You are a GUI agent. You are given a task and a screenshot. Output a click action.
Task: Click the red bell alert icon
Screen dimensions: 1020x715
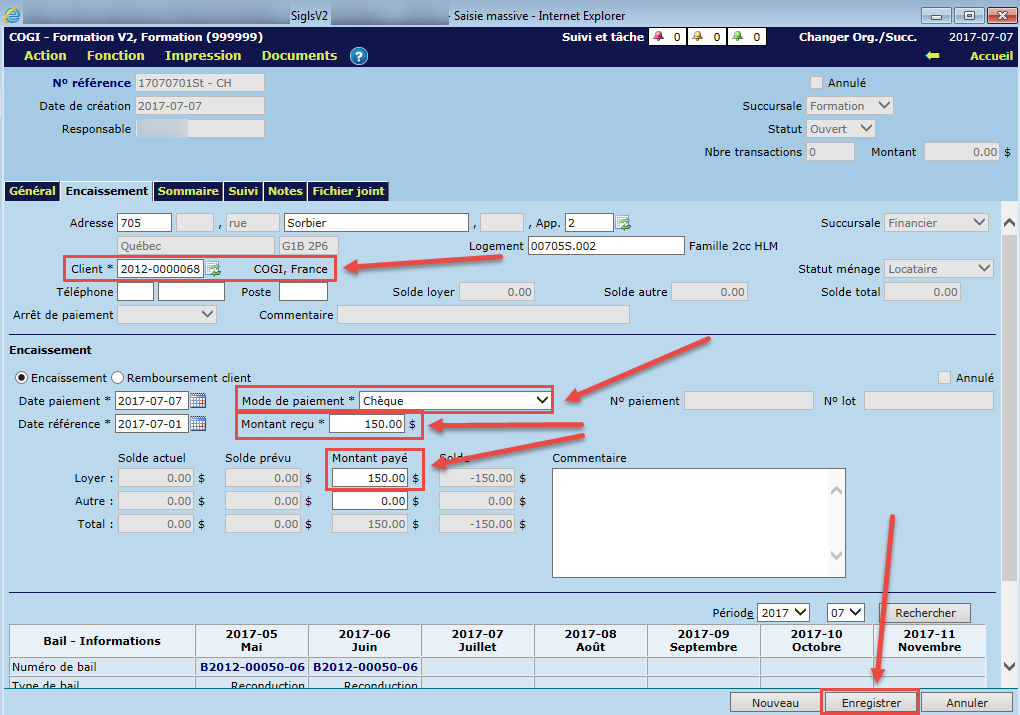click(660, 37)
